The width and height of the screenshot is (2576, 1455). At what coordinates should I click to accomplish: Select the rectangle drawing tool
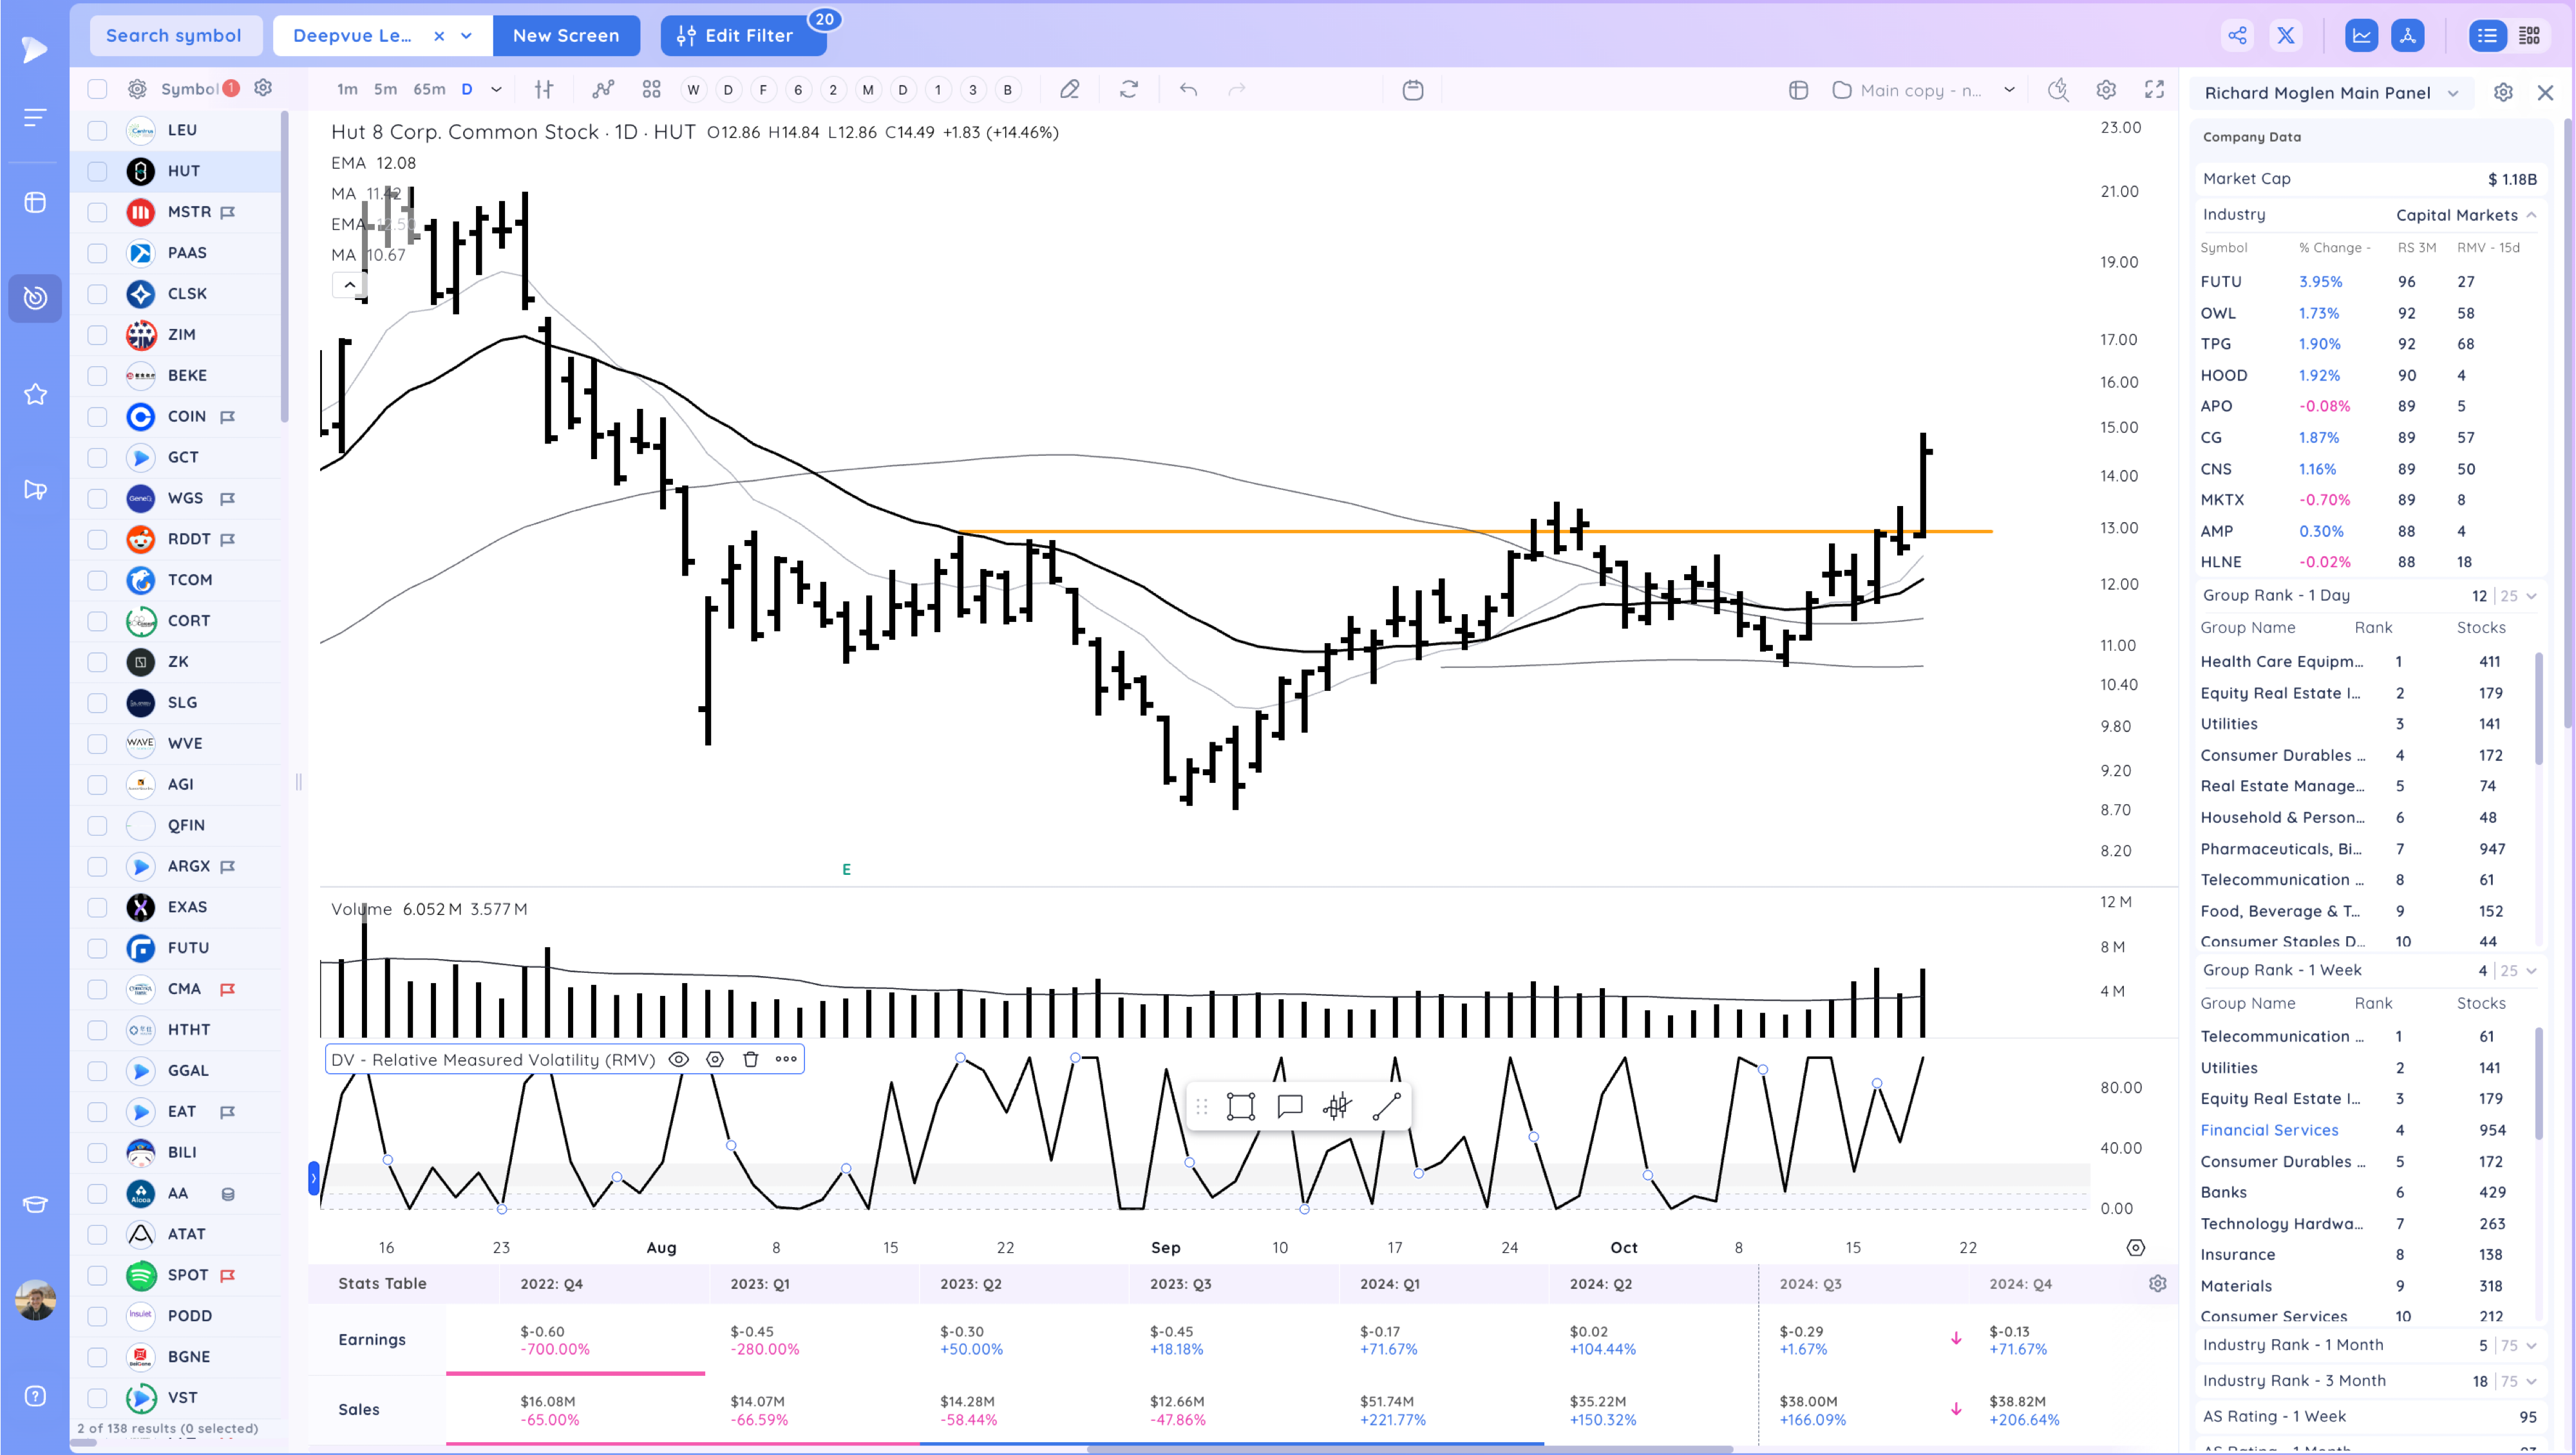[1241, 1107]
